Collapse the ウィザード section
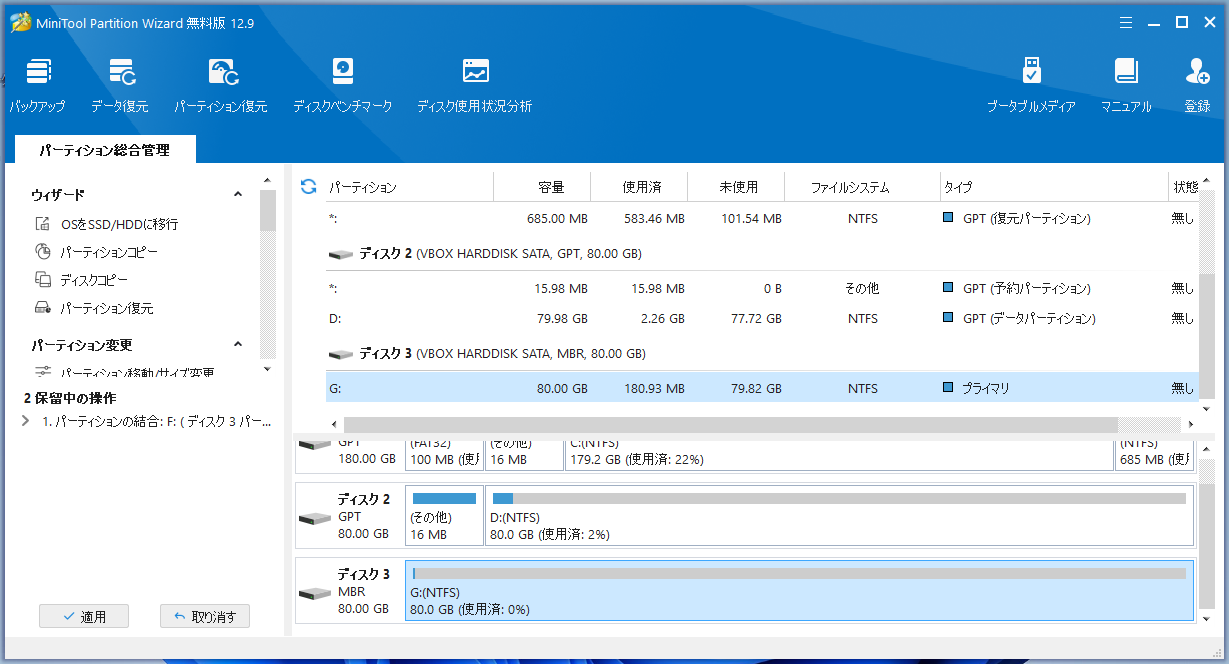The image size is (1229, 664). [x=238, y=194]
